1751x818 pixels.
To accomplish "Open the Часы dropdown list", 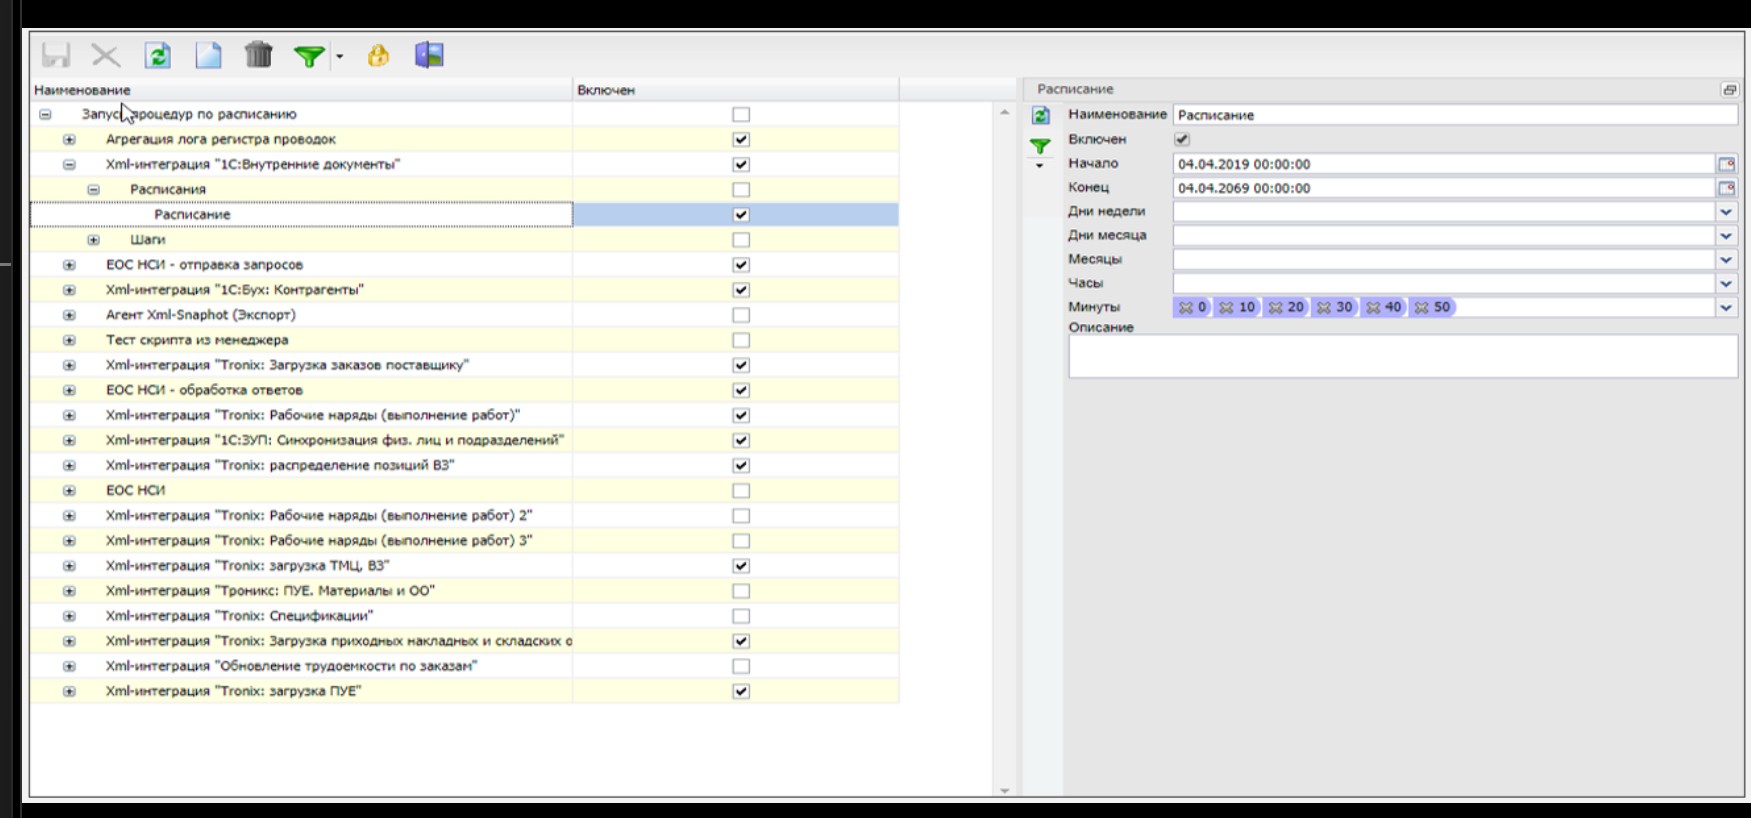I will click(x=1726, y=284).
